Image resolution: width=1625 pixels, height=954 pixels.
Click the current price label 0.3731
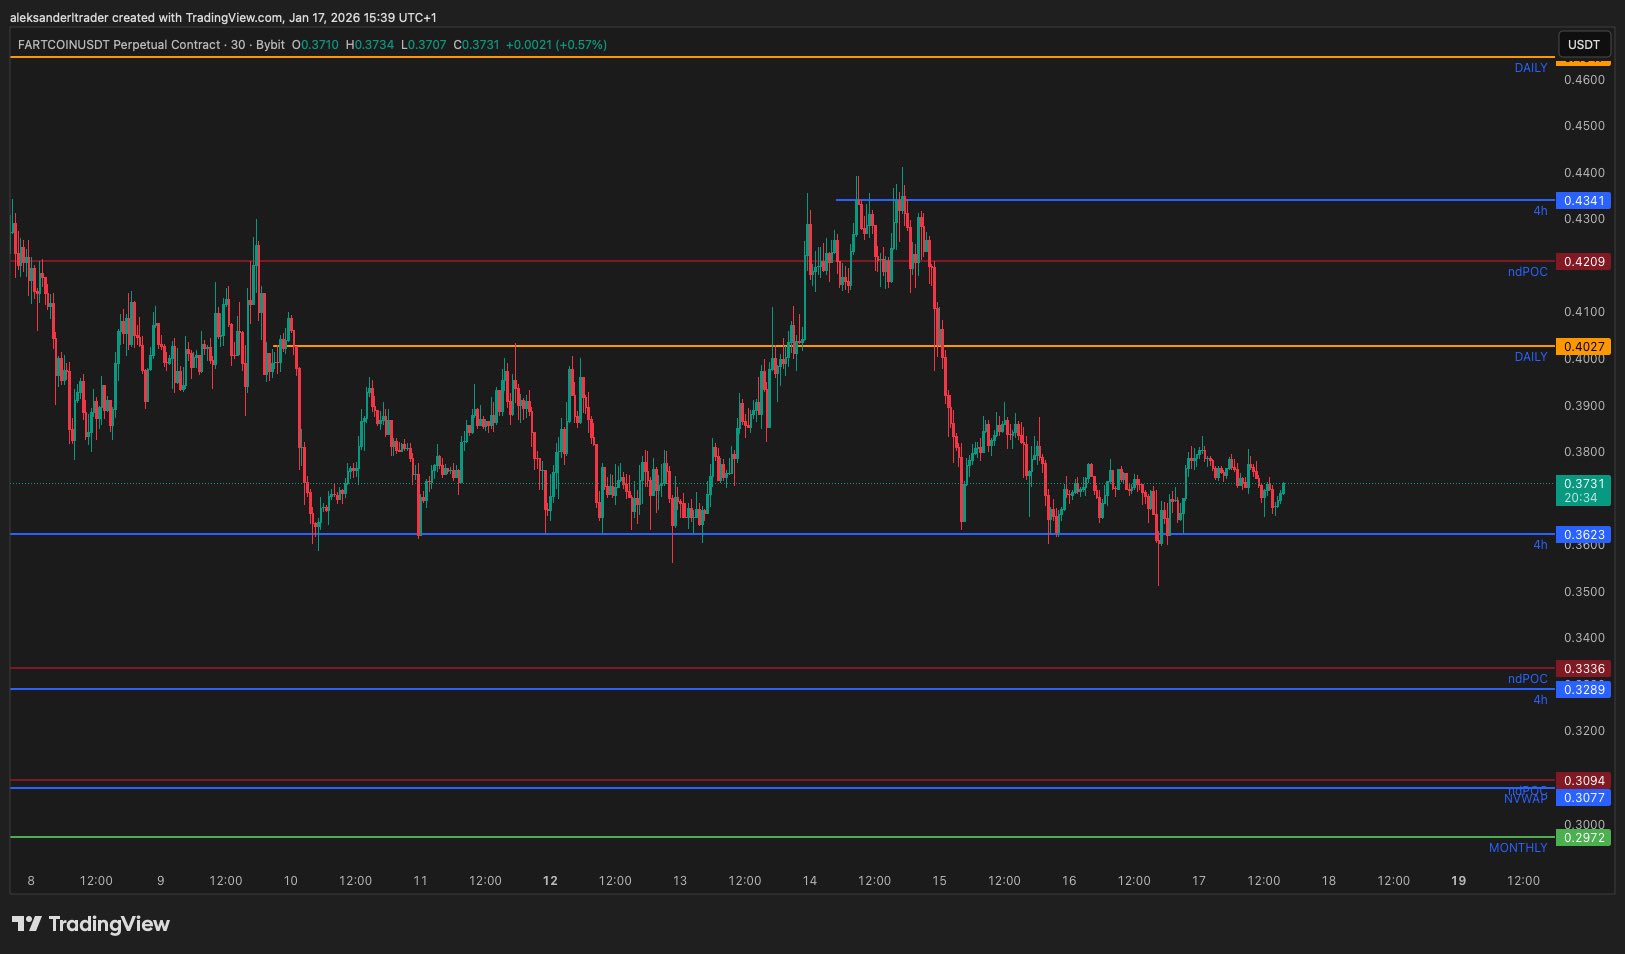pyautogui.click(x=1583, y=484)
